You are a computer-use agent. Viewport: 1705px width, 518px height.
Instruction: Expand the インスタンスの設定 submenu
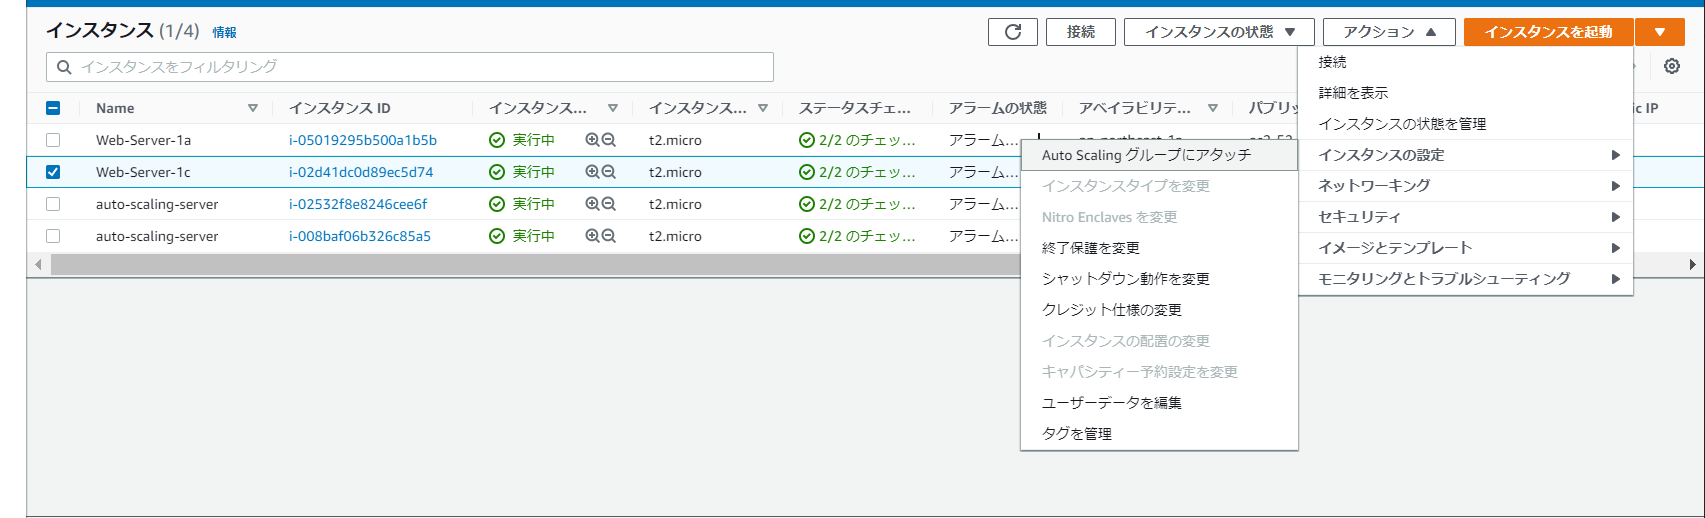pyautogui.click(x=1466, y=155)
